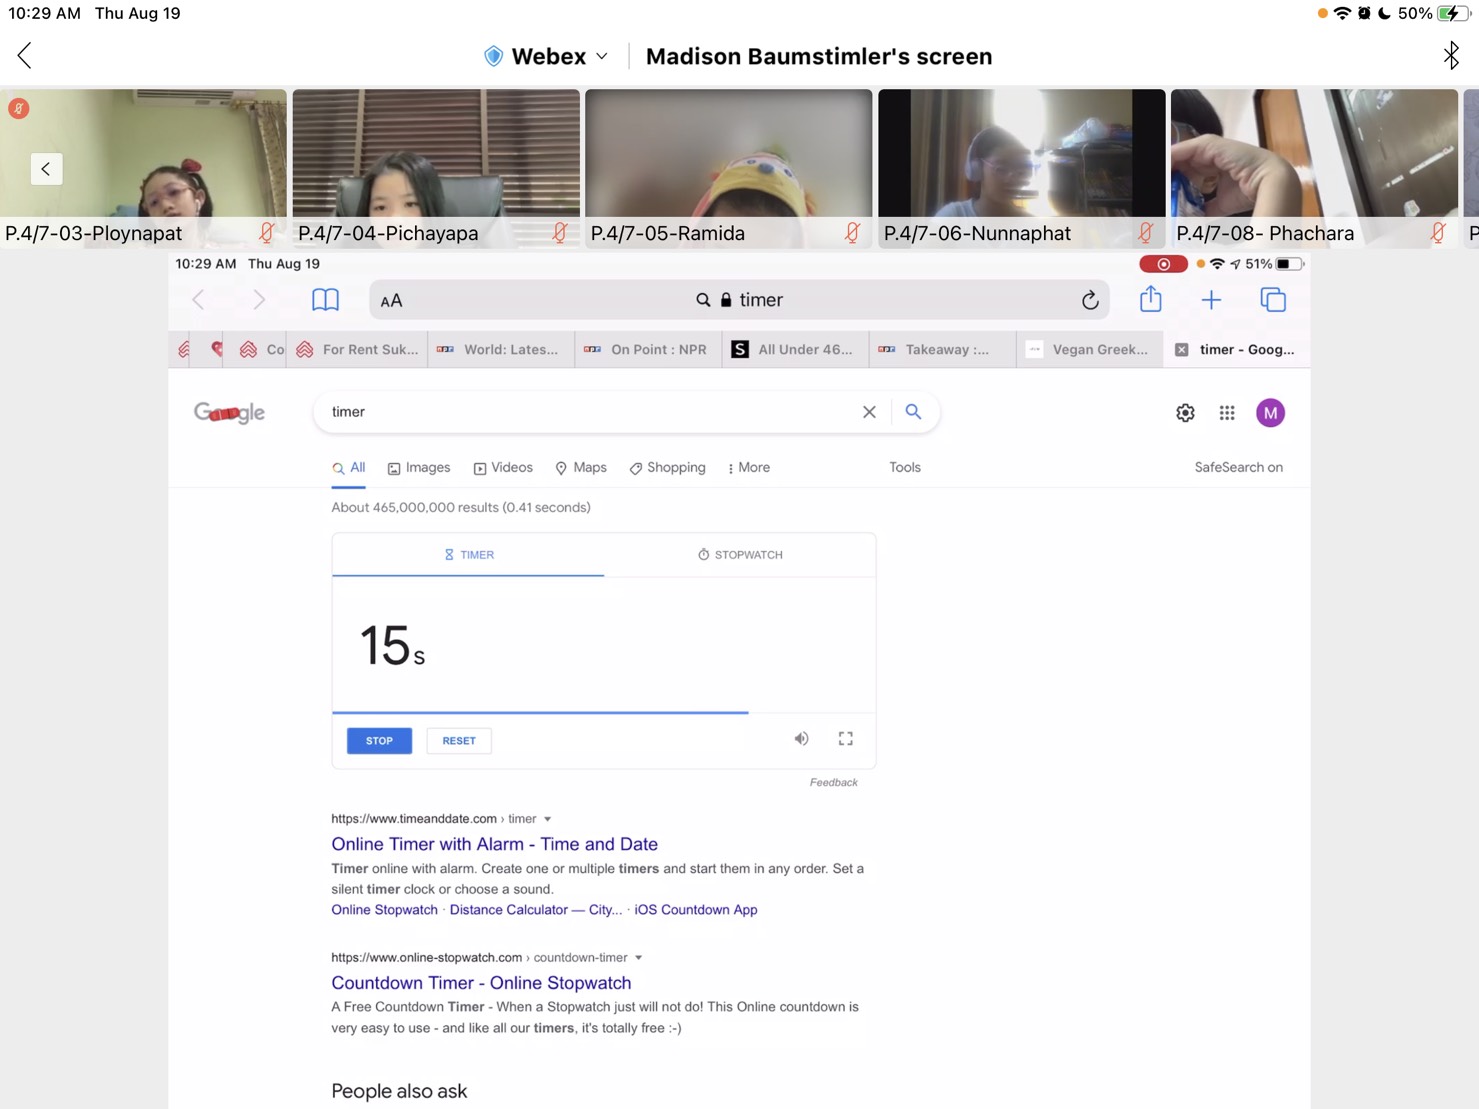
Task: Select P.4/7-03-Ploynapat video thumbnail
Action: tap(143, 168)
